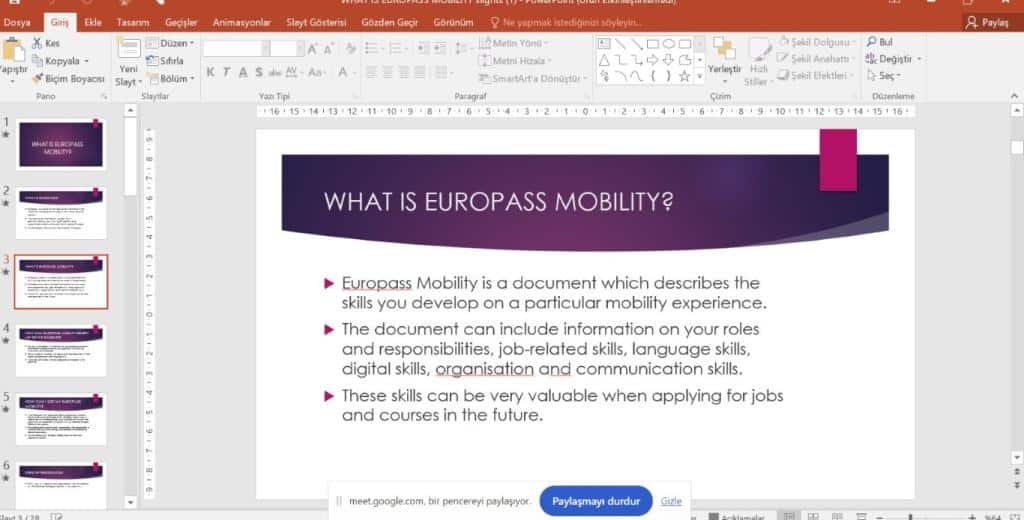Click the Gizle link in sharing bar
Image resolution: width=1024 pixels, height=520 pixels.
(x=671, y=501)
